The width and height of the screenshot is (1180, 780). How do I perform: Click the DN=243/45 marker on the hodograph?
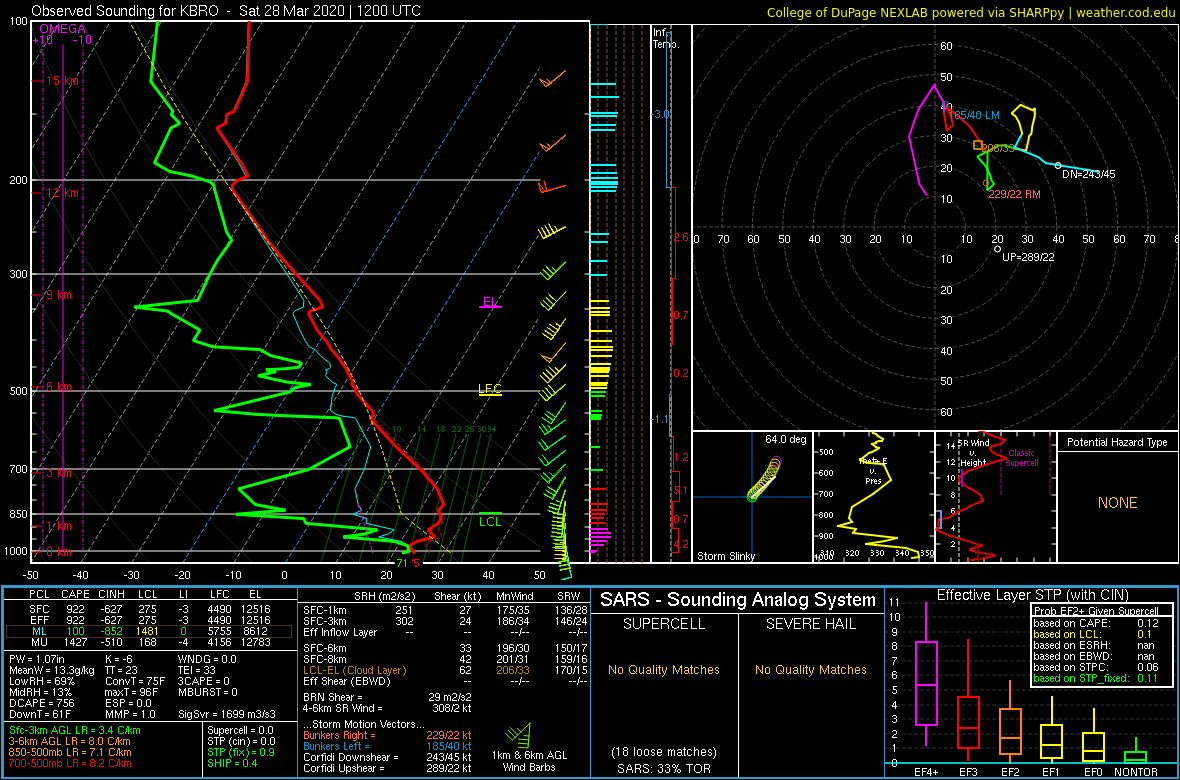[1057, 165]
